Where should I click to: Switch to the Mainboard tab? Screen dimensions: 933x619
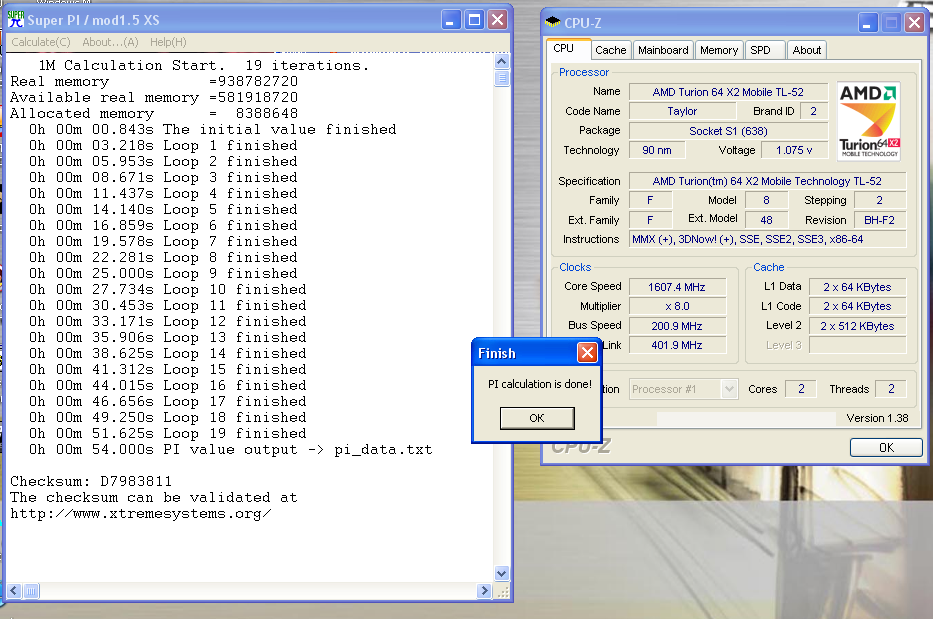(663, 50)
